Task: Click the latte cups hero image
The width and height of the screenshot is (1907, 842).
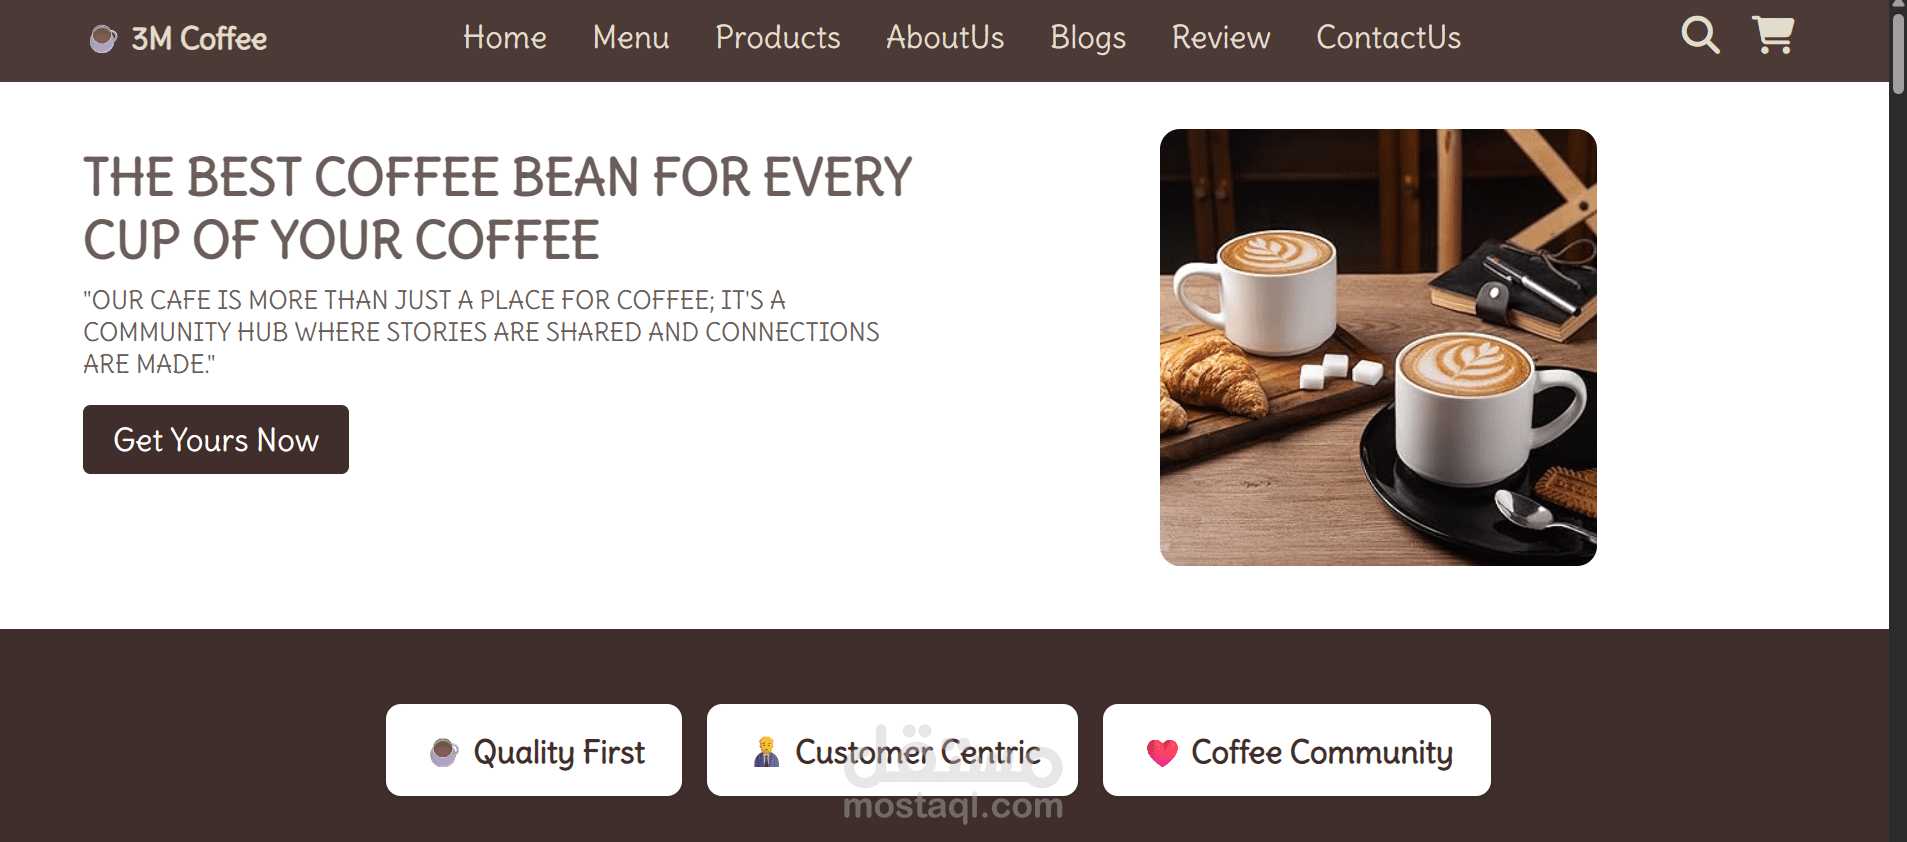Action: [x=1378, y=347]
